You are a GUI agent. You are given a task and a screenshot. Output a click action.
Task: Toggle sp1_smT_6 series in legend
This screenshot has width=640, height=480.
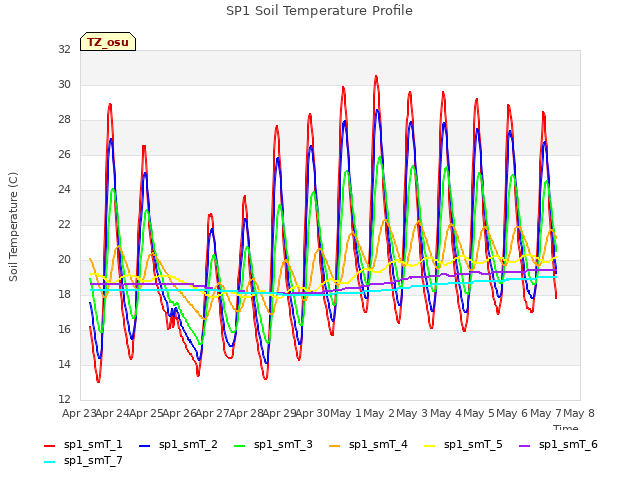click(x=558, y=444)
